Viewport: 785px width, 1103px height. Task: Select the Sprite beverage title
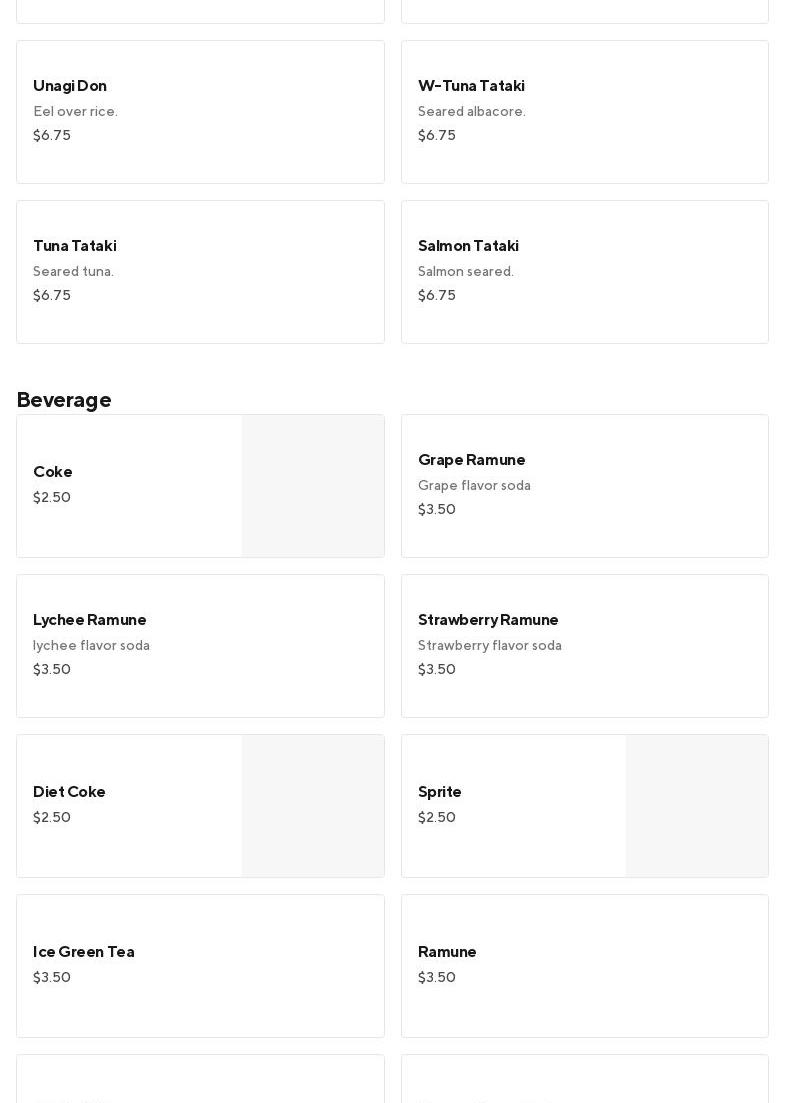click(x=440, y=792)
